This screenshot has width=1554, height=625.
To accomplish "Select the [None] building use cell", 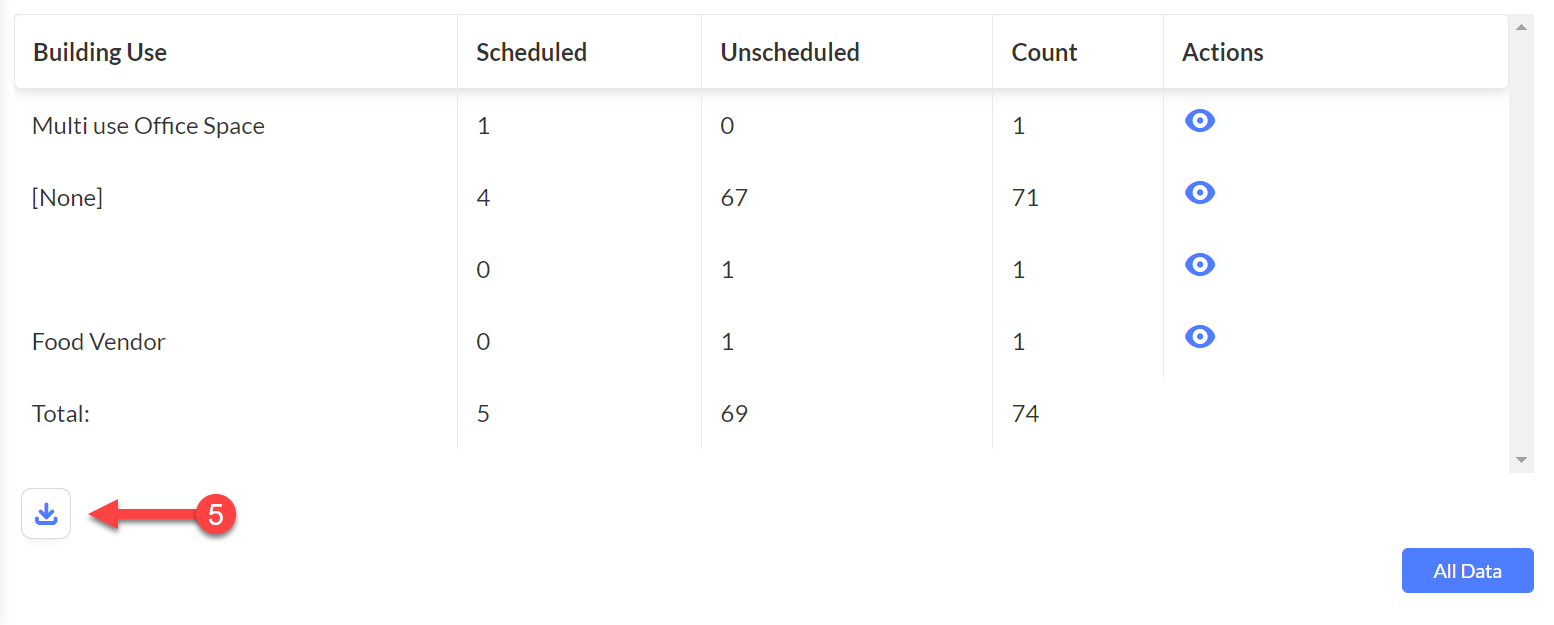I will pyautogui.click(x=67, y=198).
